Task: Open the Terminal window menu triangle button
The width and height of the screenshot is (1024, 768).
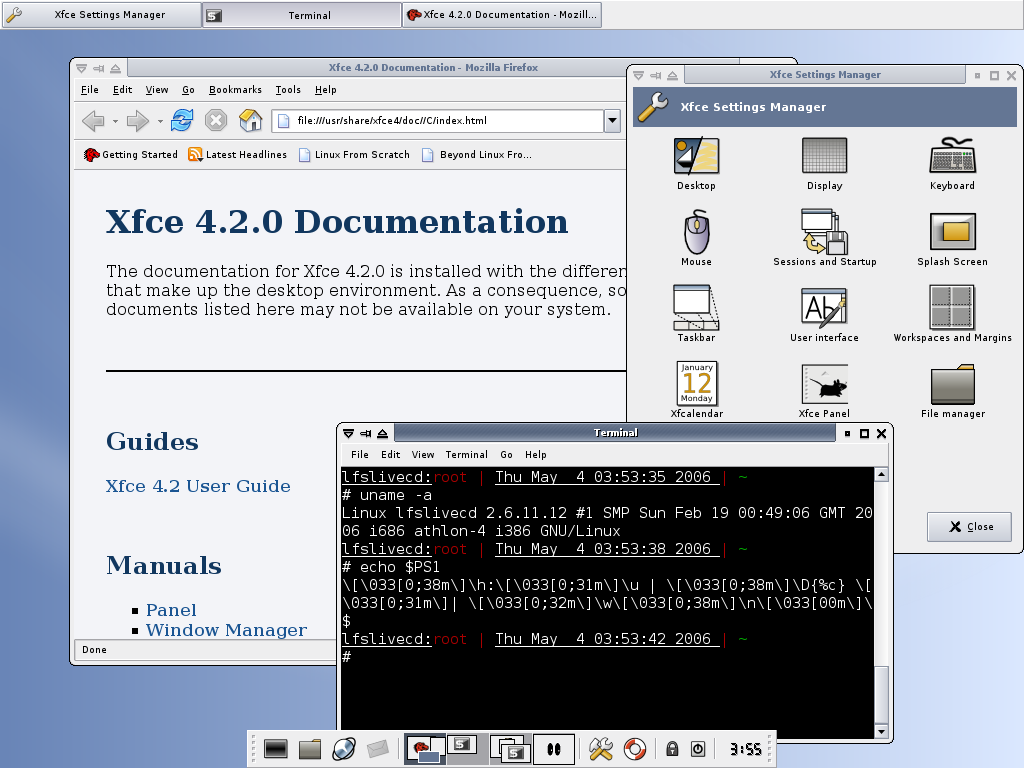Action: [x=349, y=434]
